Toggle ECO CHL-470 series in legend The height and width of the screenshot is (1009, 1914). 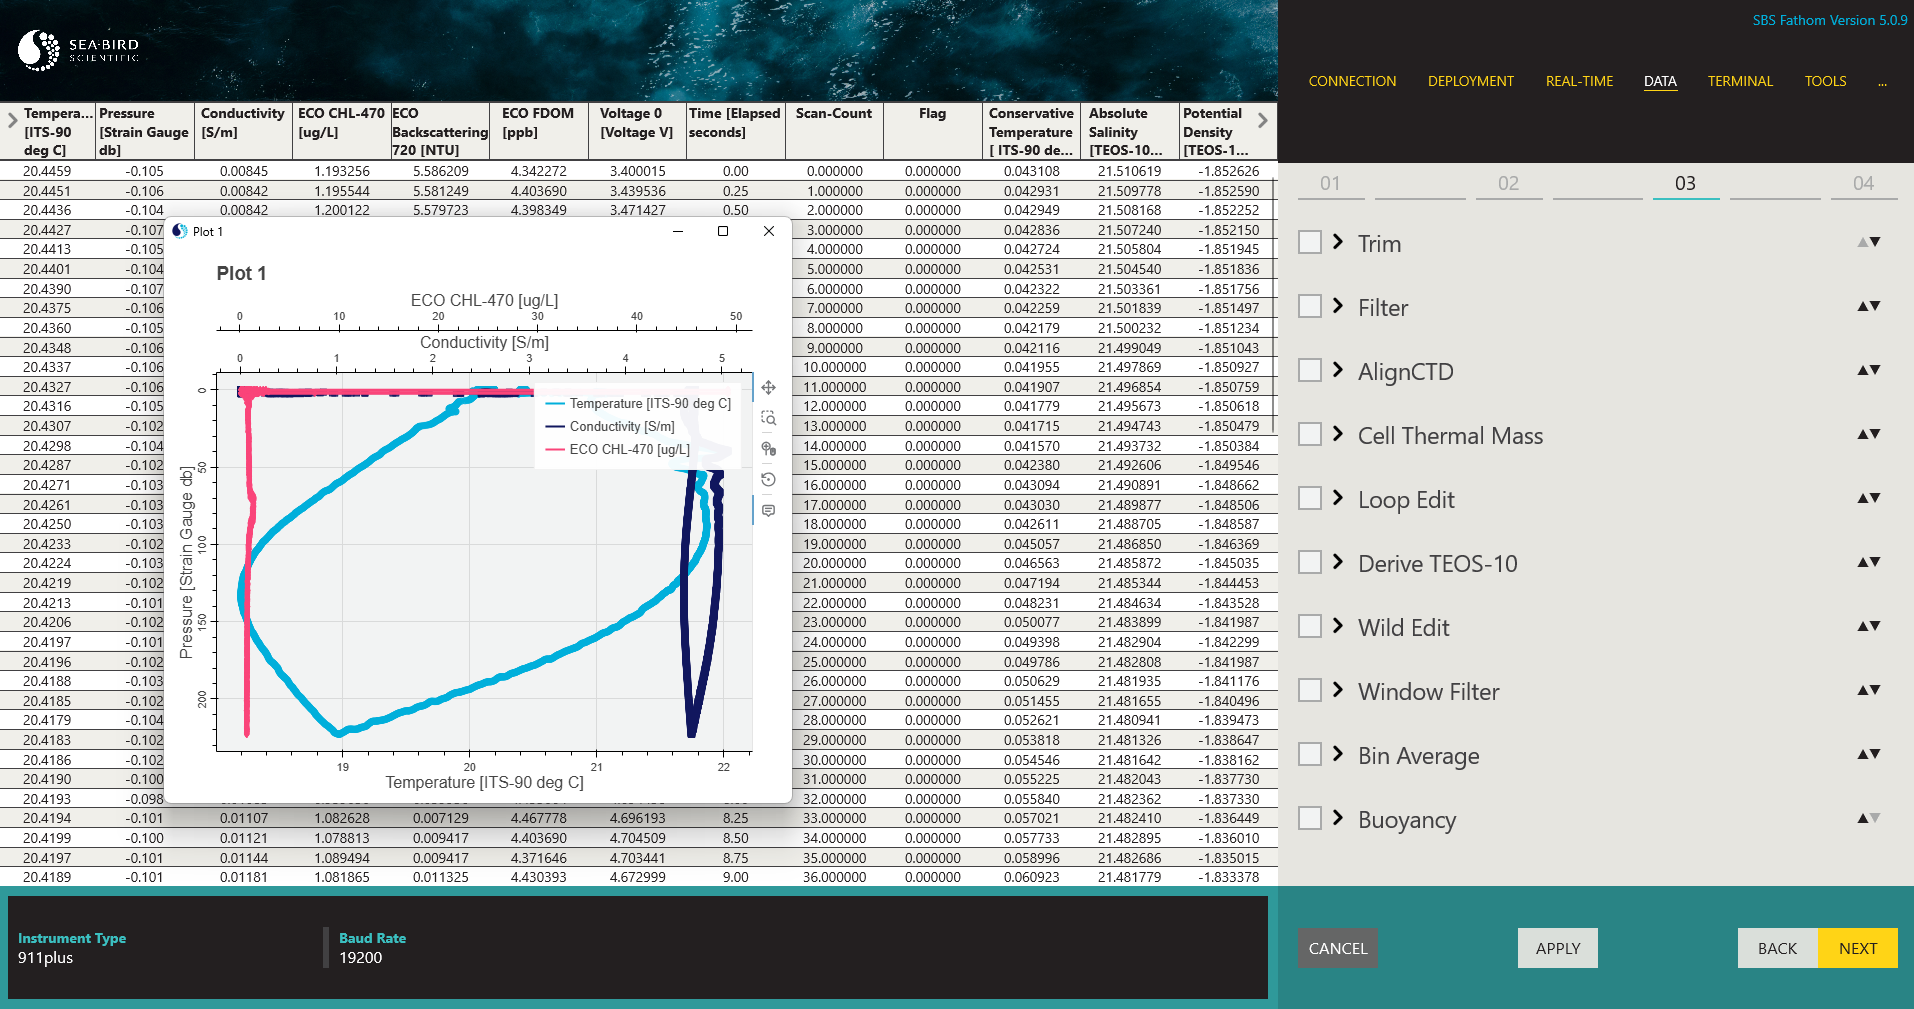618,450
